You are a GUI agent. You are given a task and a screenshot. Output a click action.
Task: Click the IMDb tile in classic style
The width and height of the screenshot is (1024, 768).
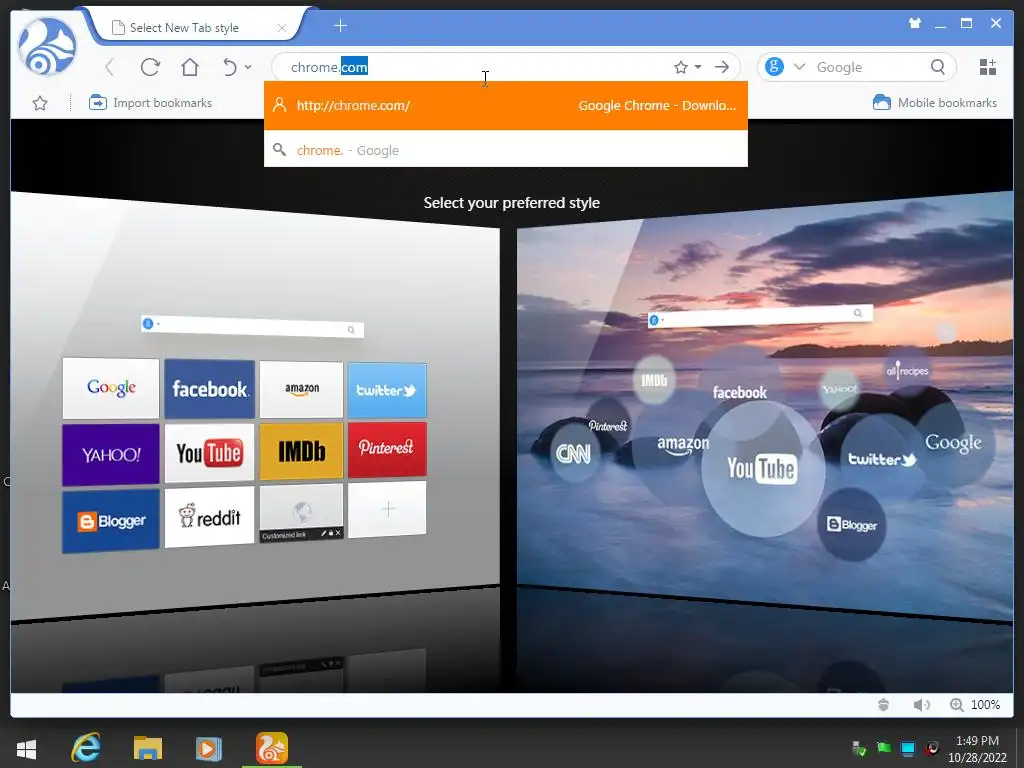point(301,451)
